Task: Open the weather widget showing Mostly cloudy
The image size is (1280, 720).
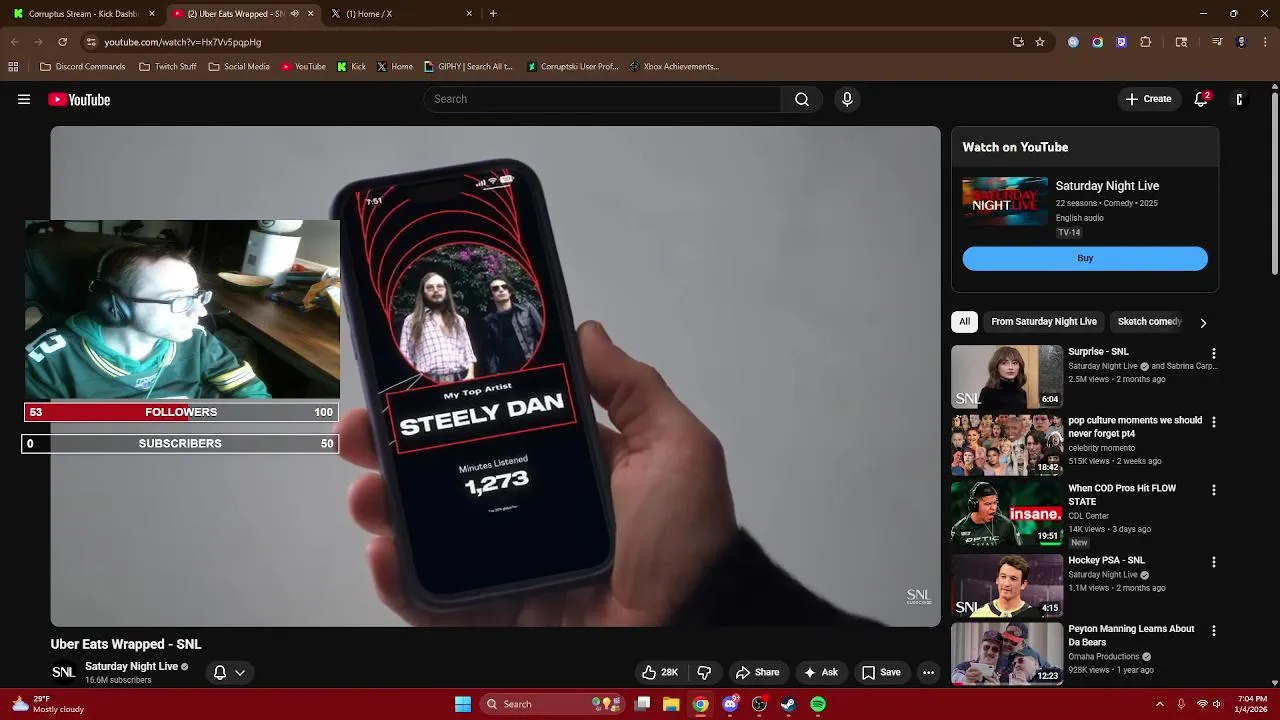Action: pyautogui.click(x=48, y=704)
